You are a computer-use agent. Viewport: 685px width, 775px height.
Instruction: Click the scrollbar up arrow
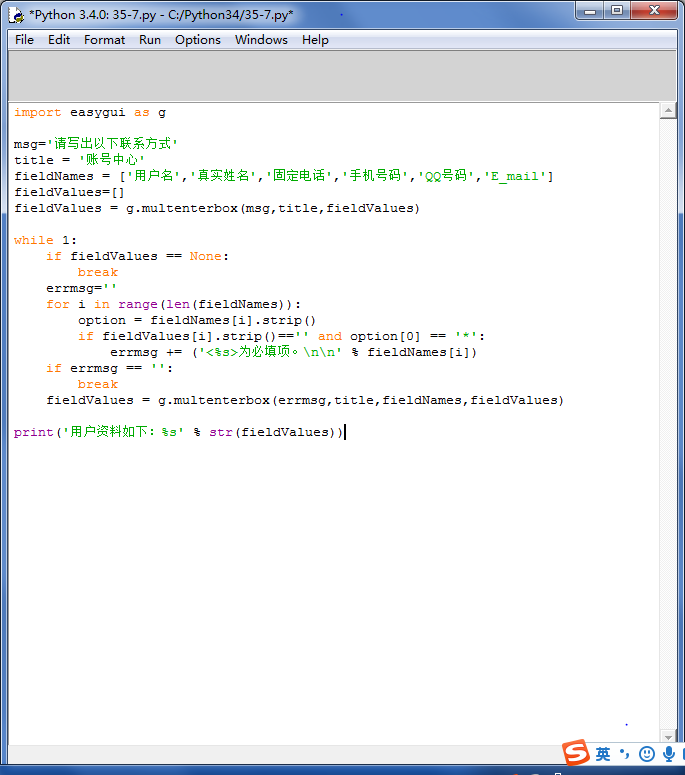click(668, 111)
